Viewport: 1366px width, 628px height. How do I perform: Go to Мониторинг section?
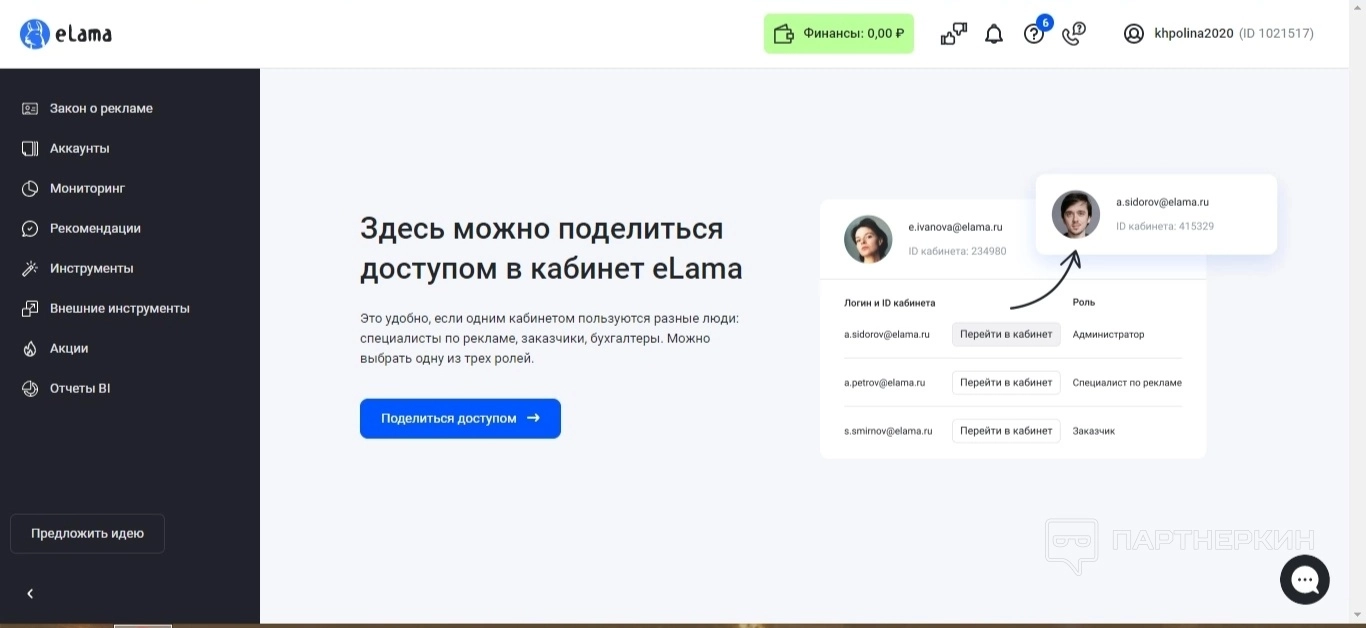click(x=87, y=188)
